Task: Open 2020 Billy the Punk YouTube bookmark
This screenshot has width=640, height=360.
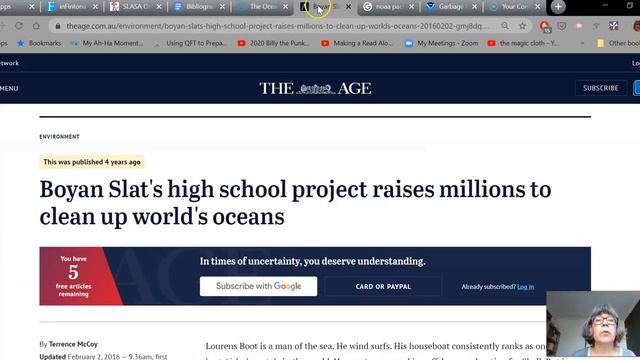Action: click(x=273, y=43)
